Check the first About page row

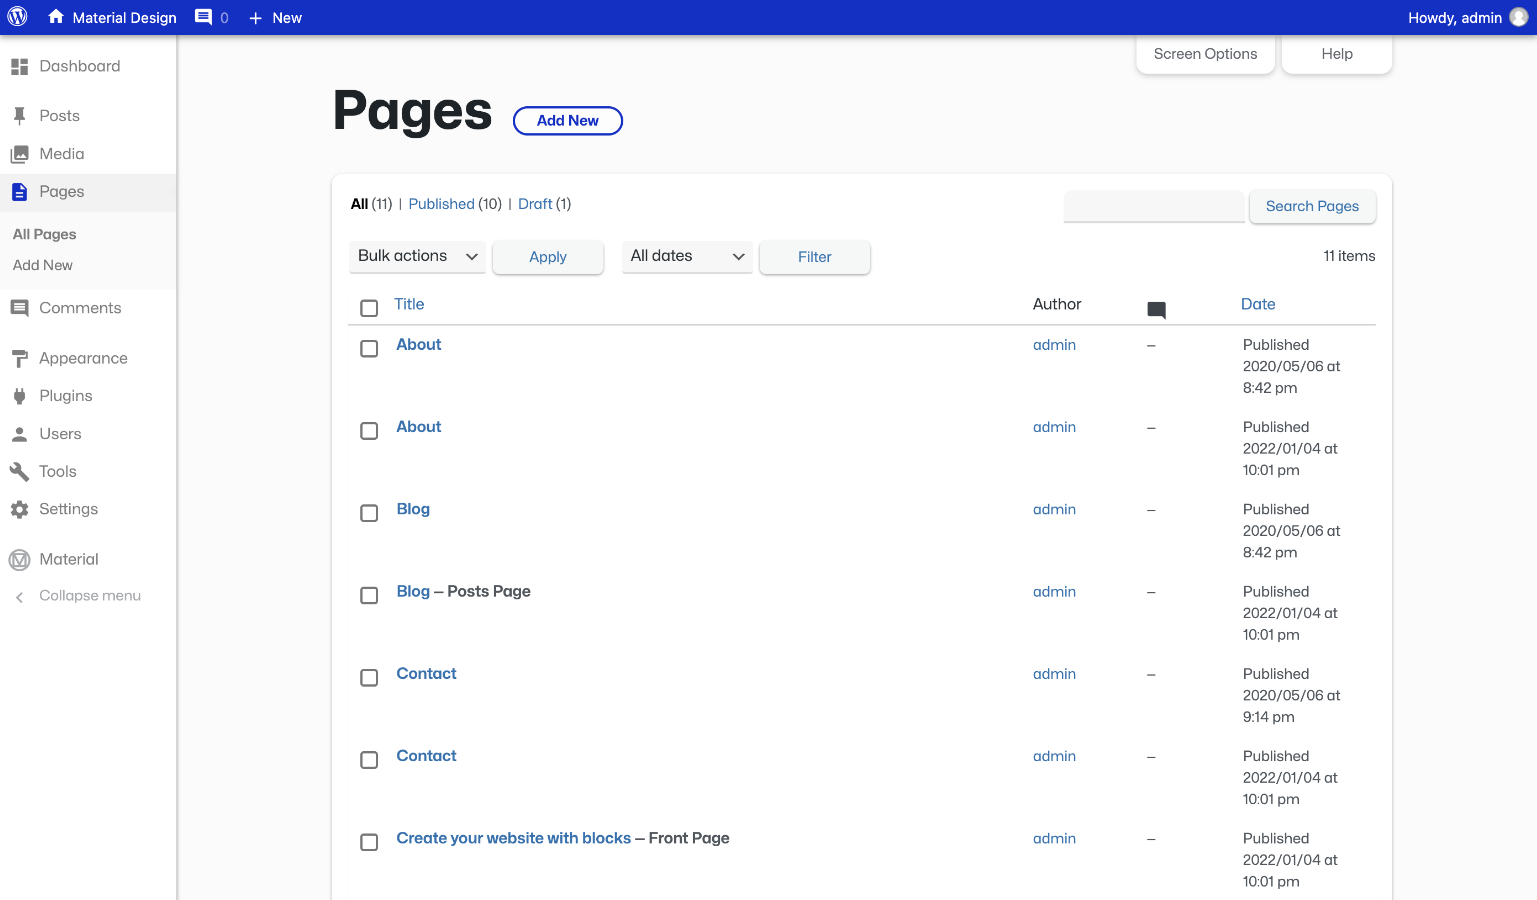click(369, 348)
